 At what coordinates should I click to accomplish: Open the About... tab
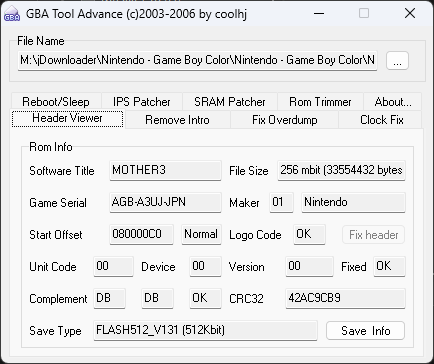tap(393, 102)
